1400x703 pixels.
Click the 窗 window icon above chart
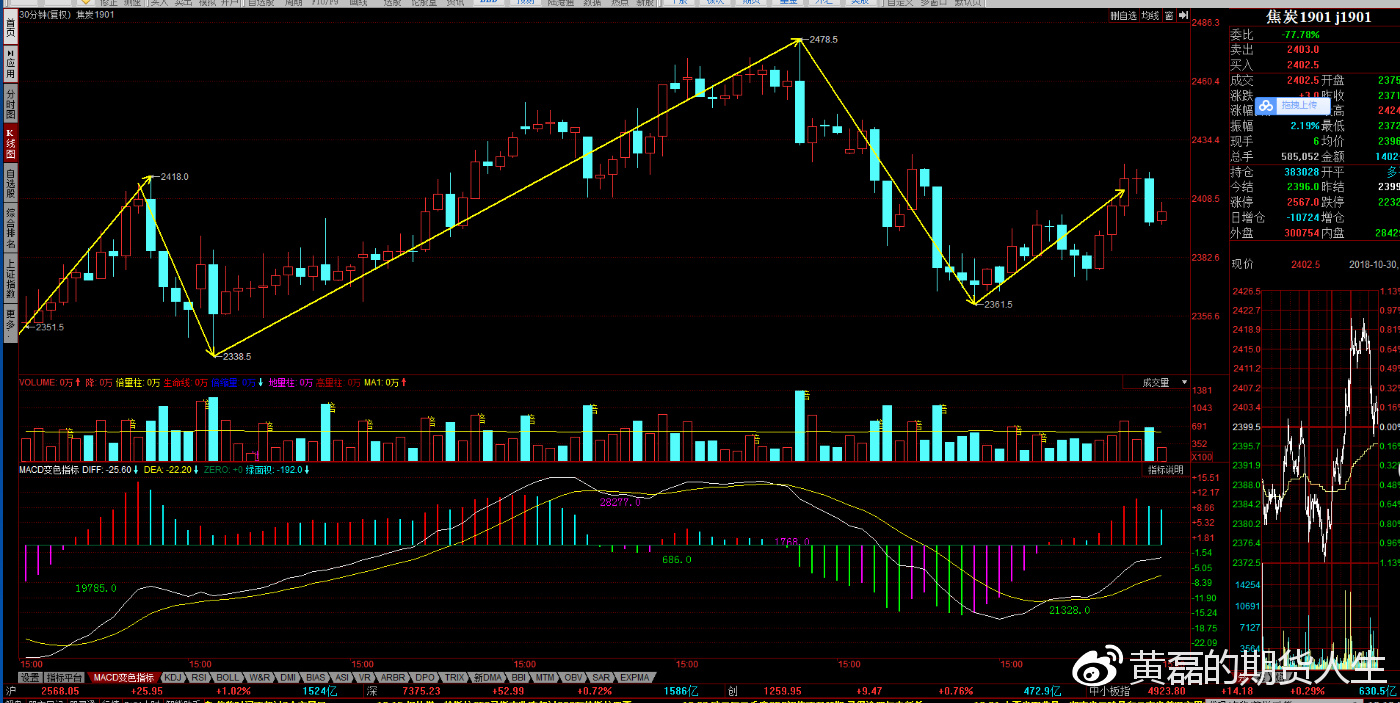pyautogui.click(x=1169, y=15)
